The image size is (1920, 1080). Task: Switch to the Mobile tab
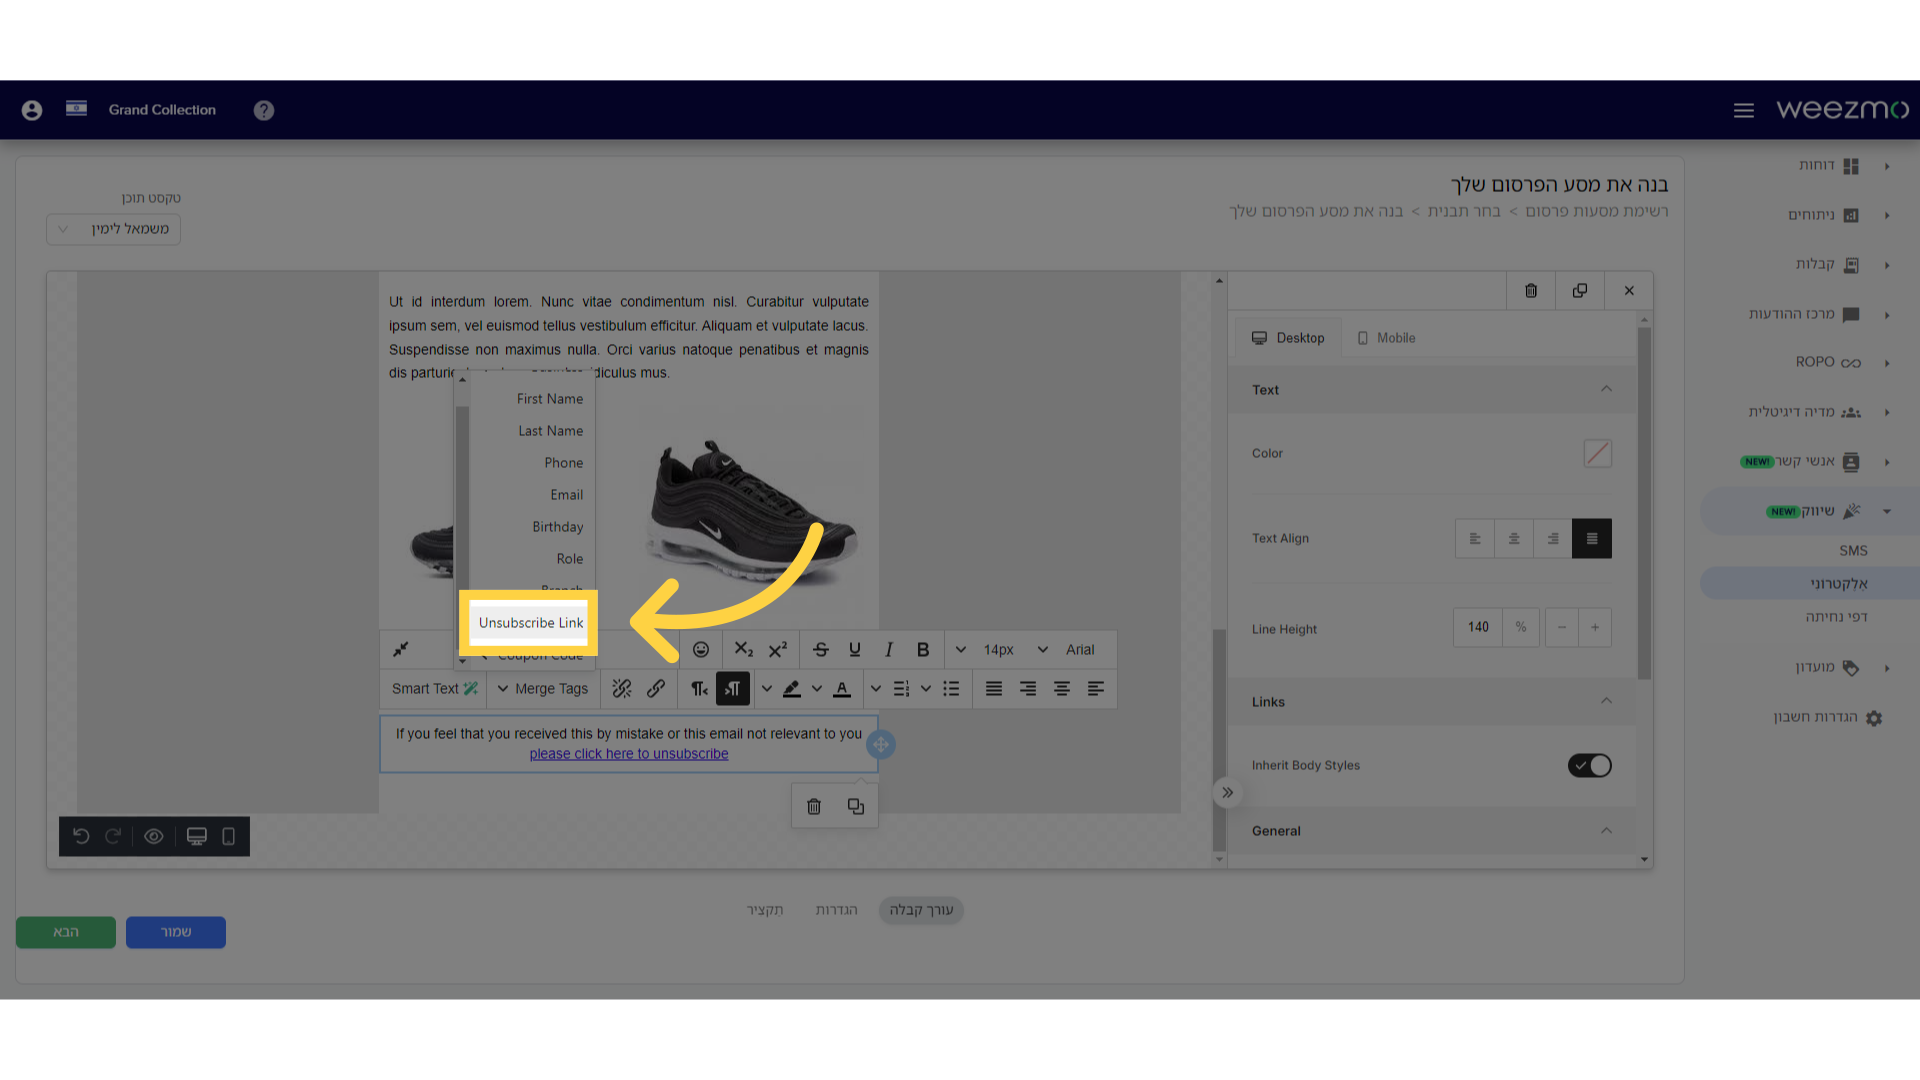(x=1386, y=338)
